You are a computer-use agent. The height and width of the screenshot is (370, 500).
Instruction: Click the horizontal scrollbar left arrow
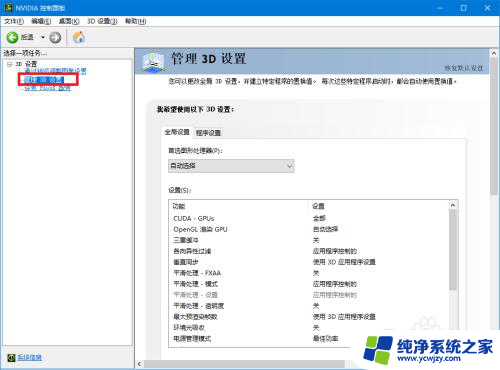click(139, 364)
